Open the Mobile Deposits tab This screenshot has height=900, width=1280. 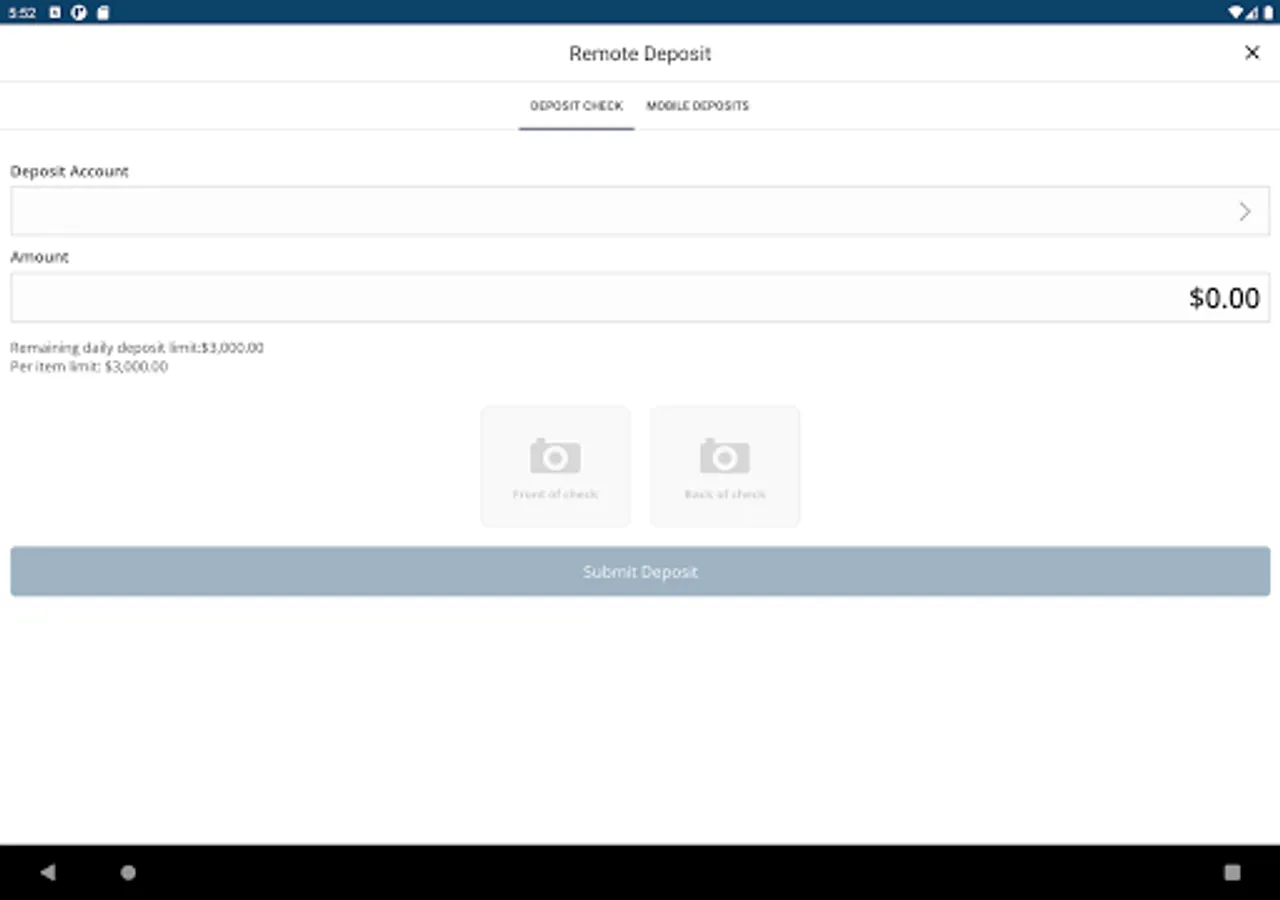click(697, 106)
